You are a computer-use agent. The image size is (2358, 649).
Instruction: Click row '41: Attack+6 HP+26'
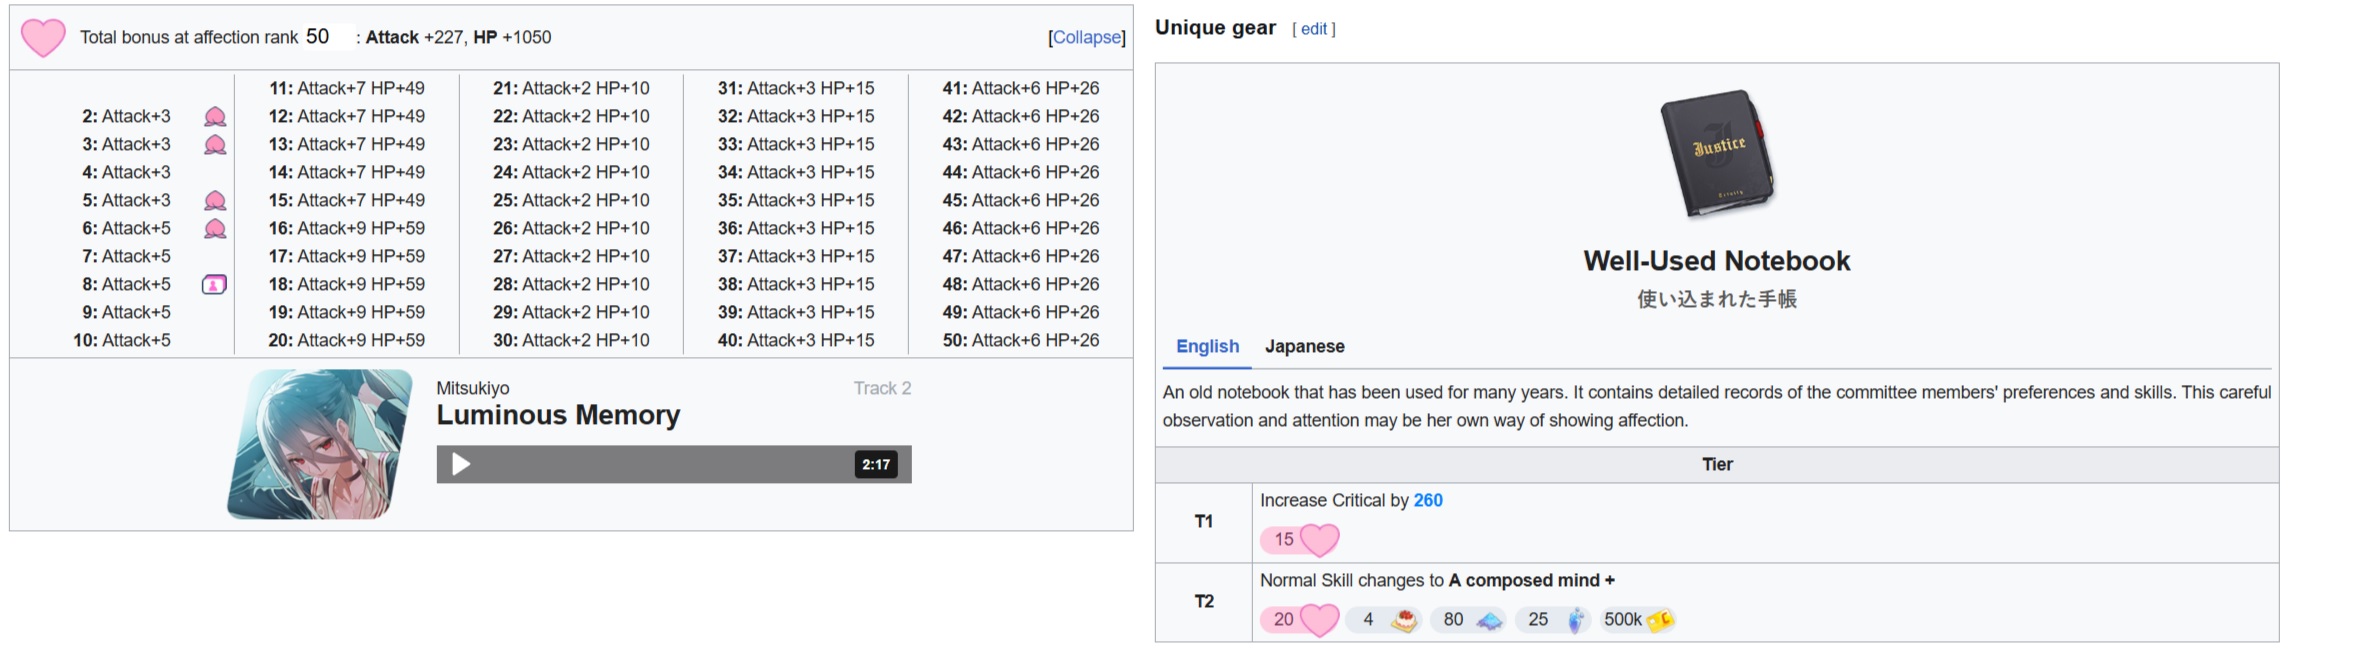coord(1020,89)
